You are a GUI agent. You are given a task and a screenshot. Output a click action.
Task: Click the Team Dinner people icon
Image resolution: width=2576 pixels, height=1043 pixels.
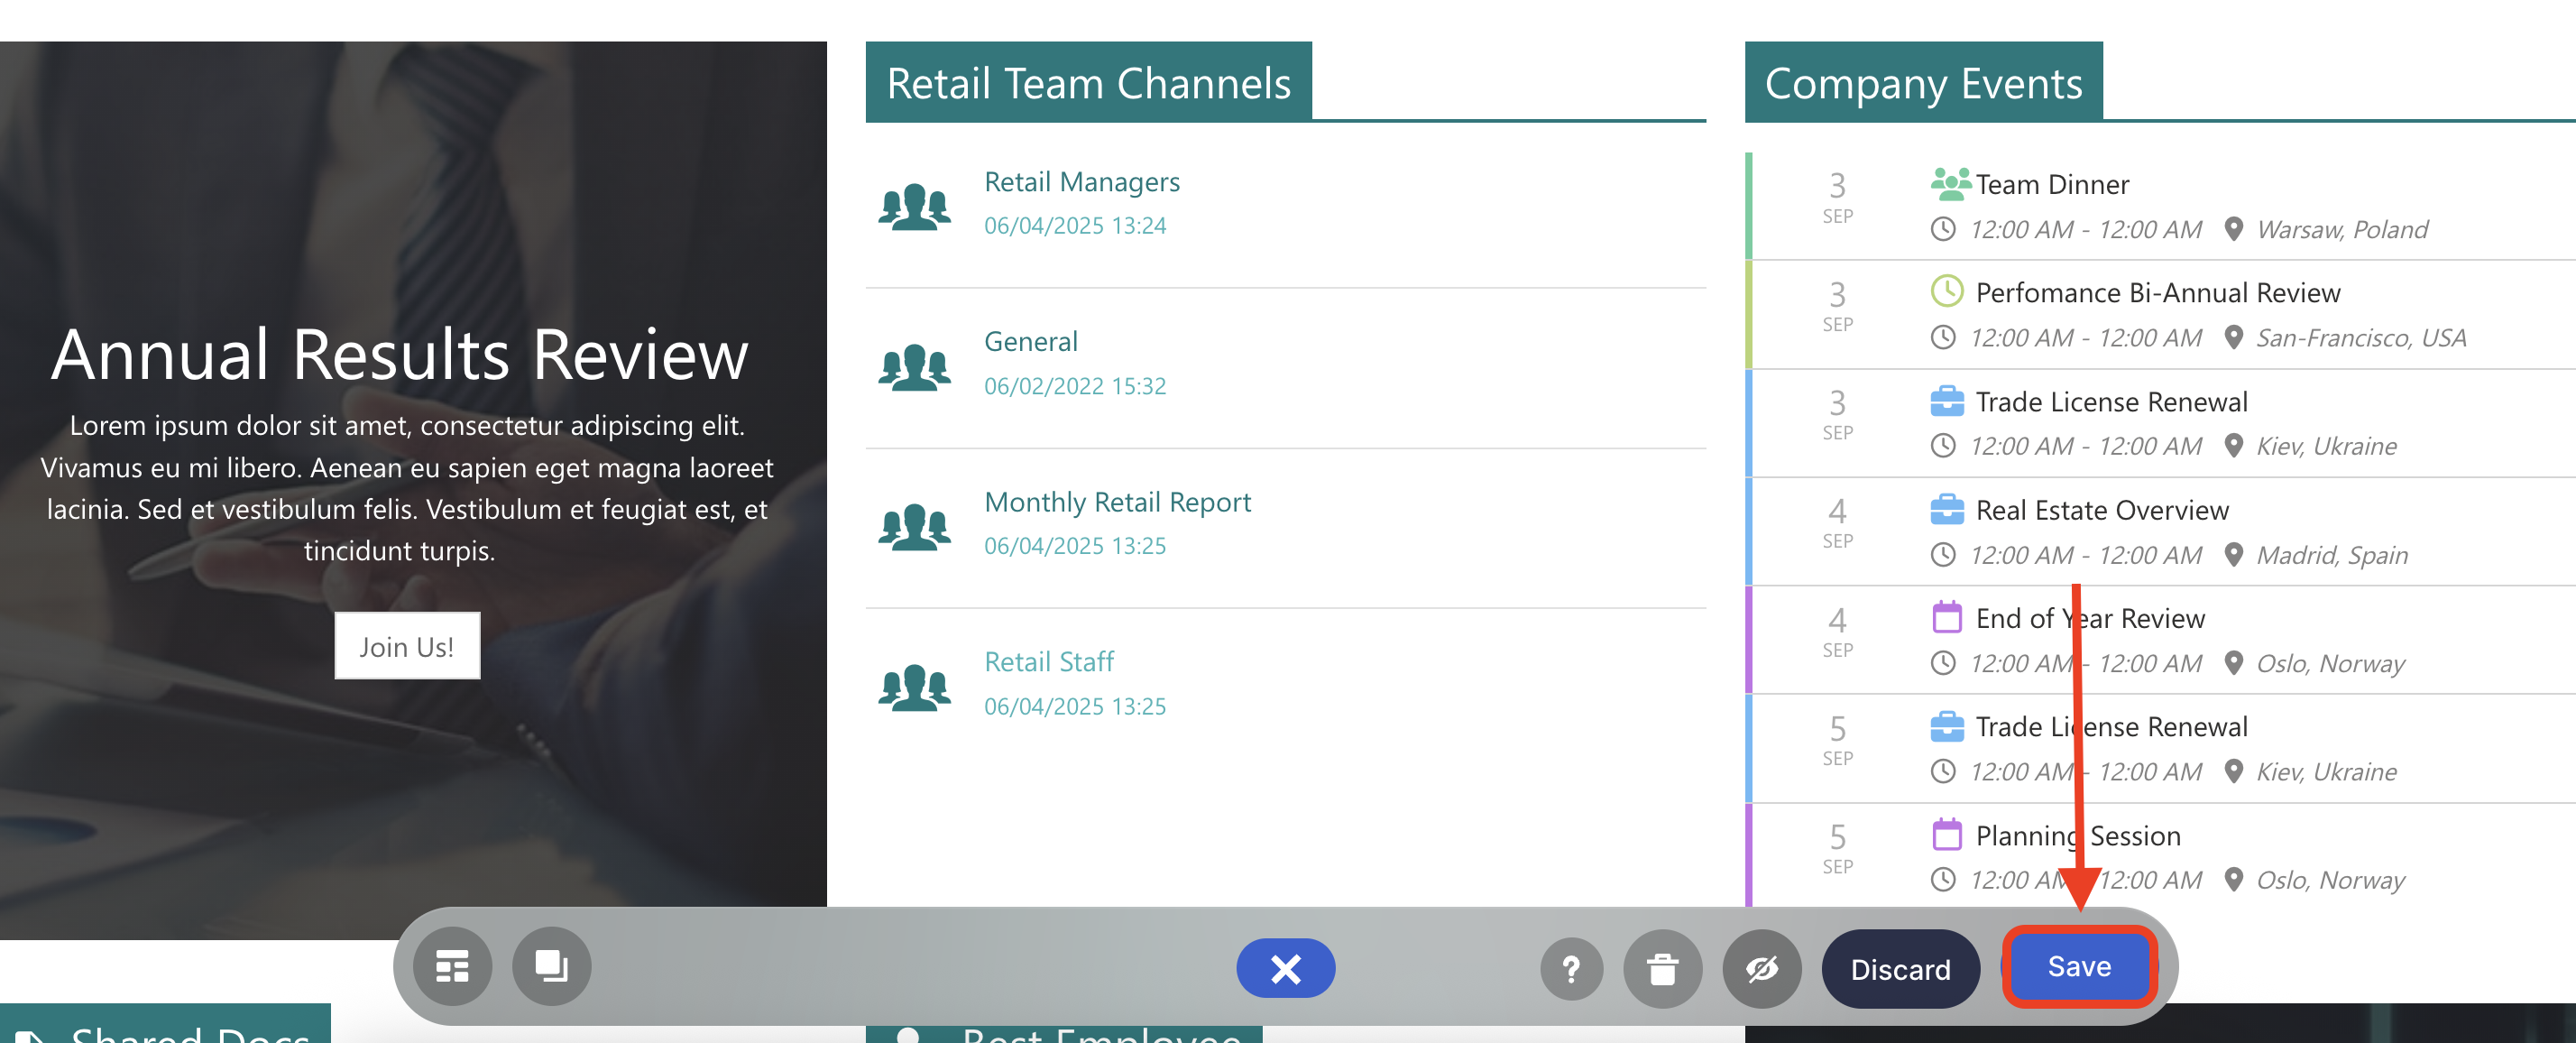(1949, 183)
